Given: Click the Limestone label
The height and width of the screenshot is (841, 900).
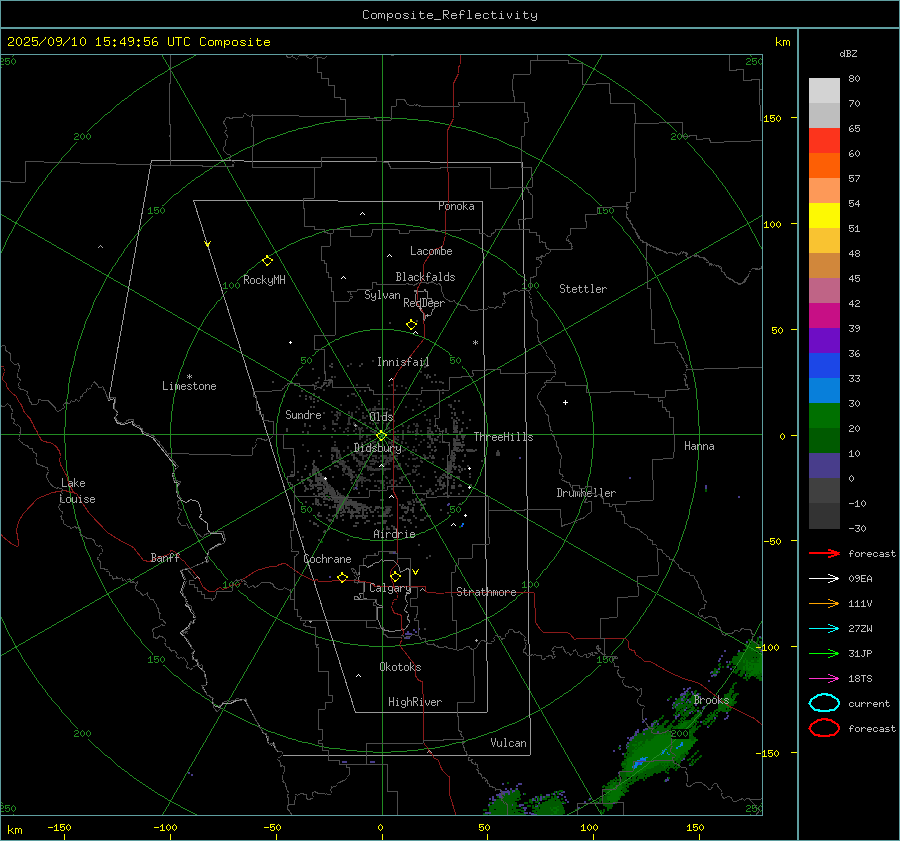Looking at the screenshot, I should pos(189,386).
